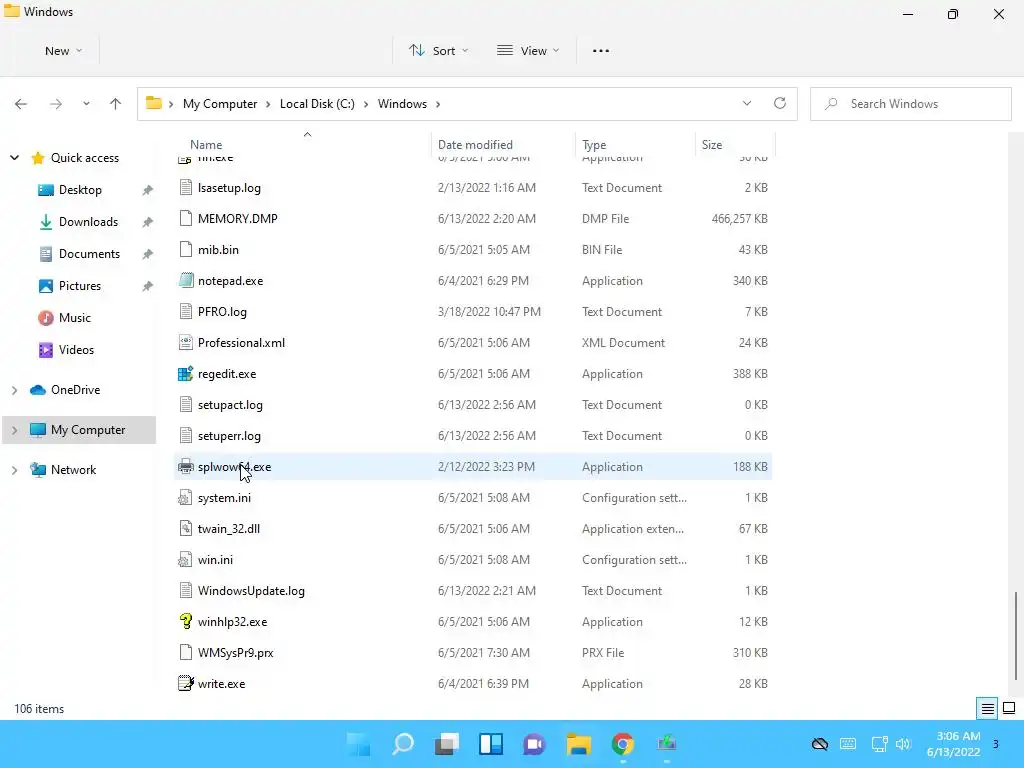Select My Computer in address bar
Screen dimensions: 1024x768
220,104
